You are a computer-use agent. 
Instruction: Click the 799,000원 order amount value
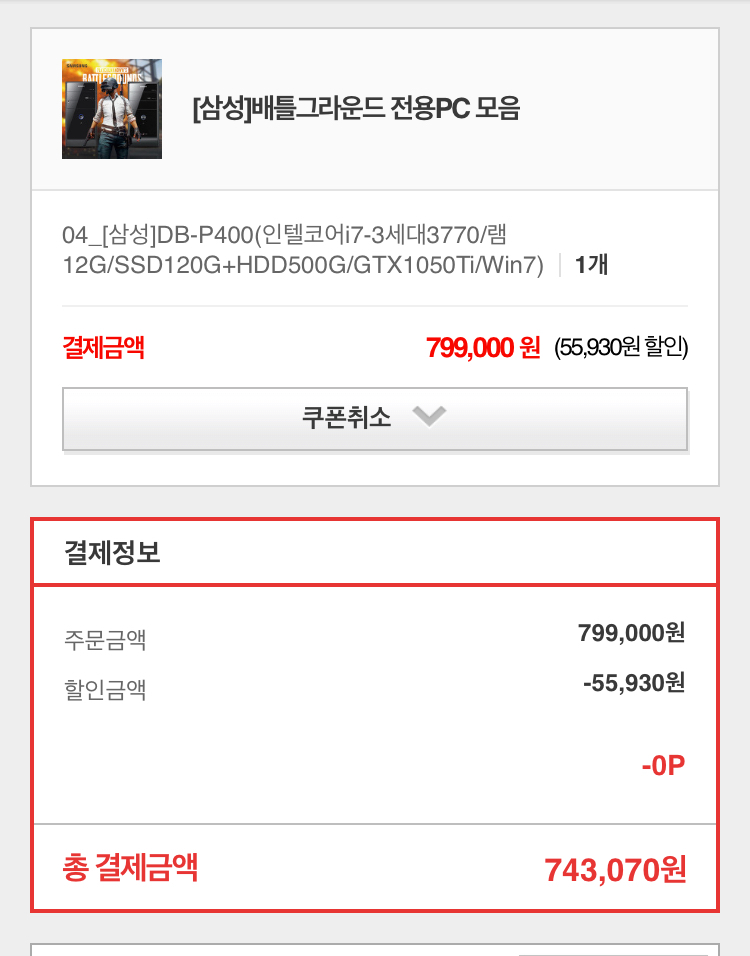click(x=631, y=633)
